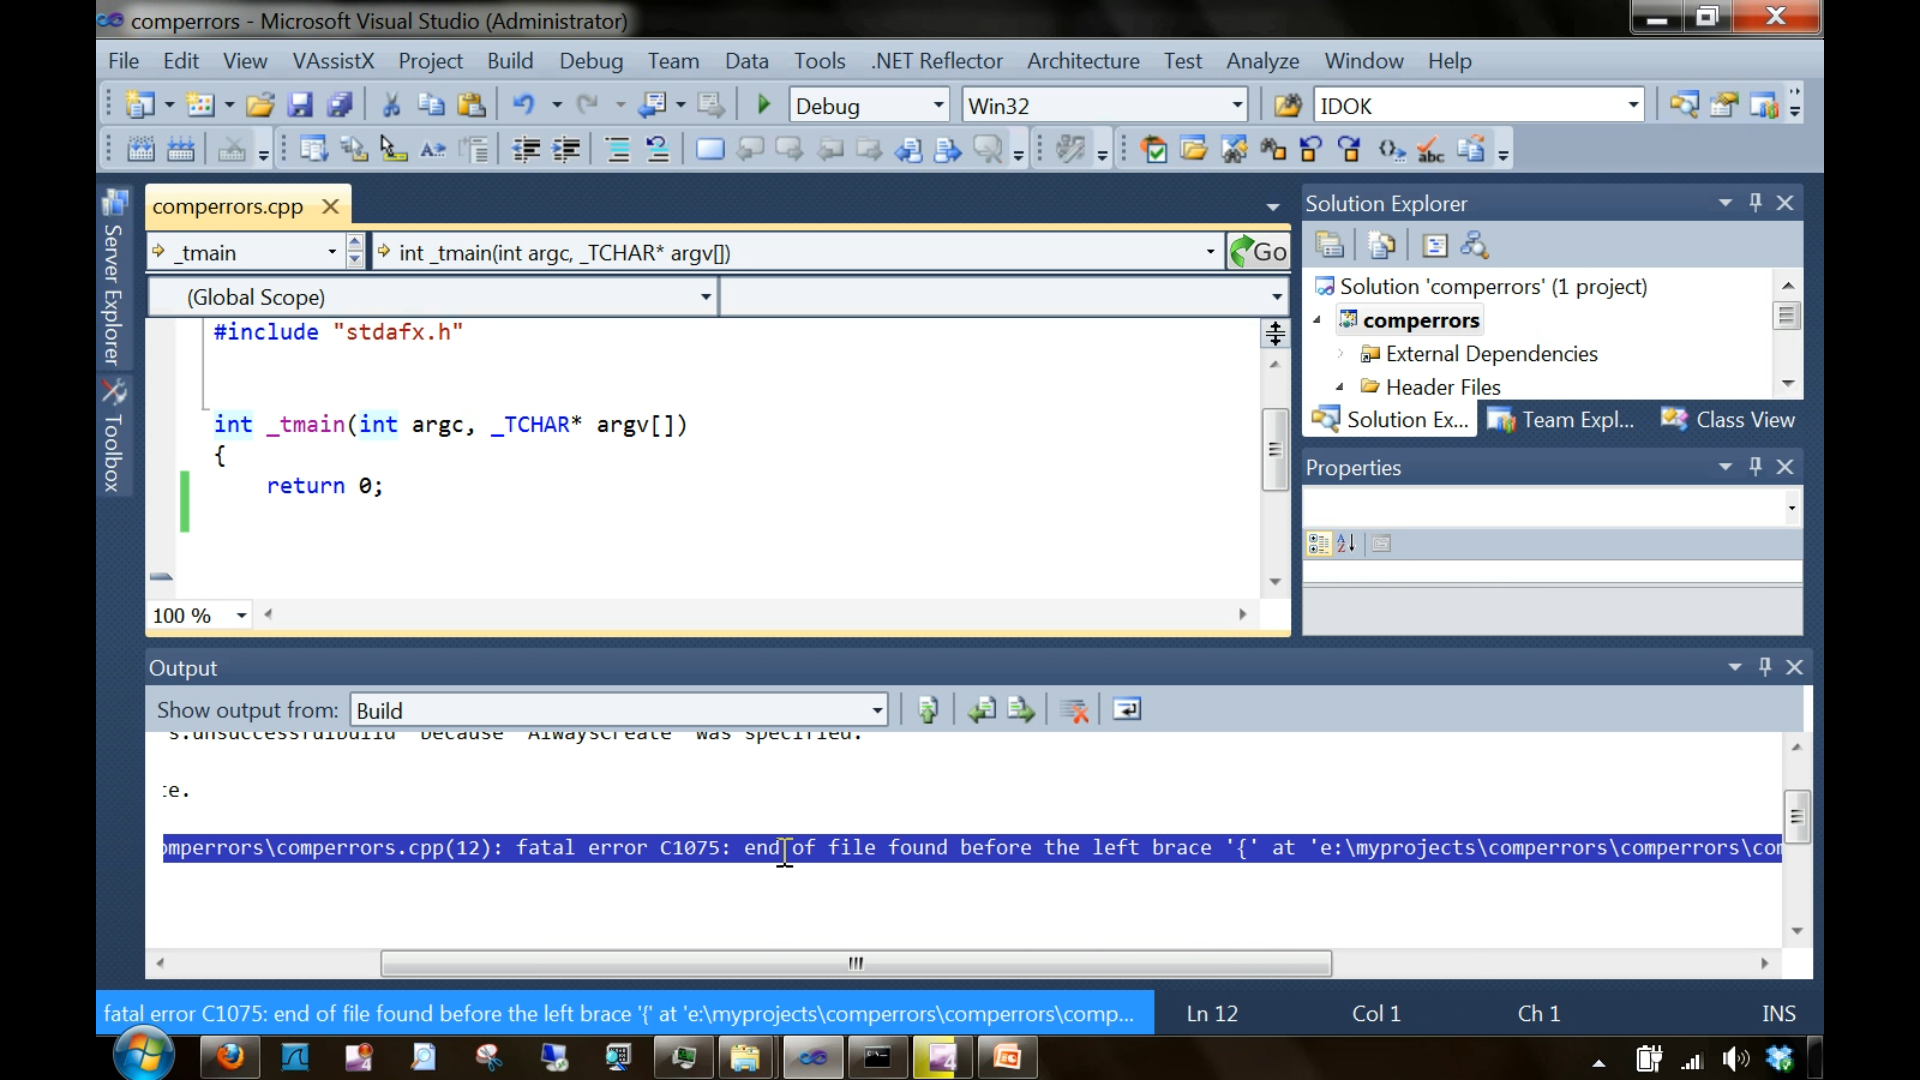Enable alphabetical sorting in Properties panel
This screenshot has height=1080, width=1920.
click(x=1347, y=544)
